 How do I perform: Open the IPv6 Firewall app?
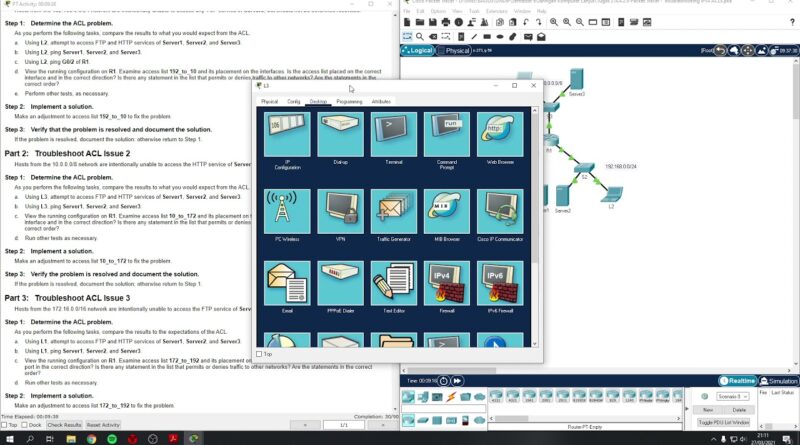[500, 283]
